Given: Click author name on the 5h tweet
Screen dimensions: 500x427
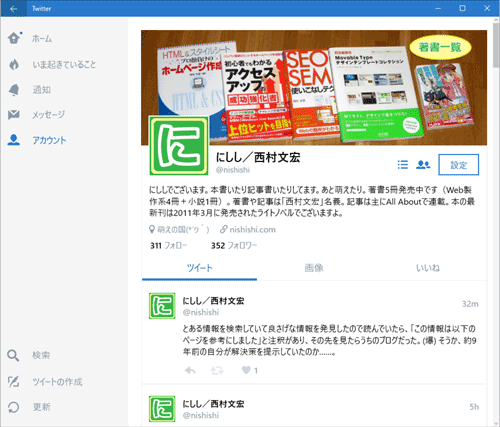Looking at the screenshot, I should 213,404.
